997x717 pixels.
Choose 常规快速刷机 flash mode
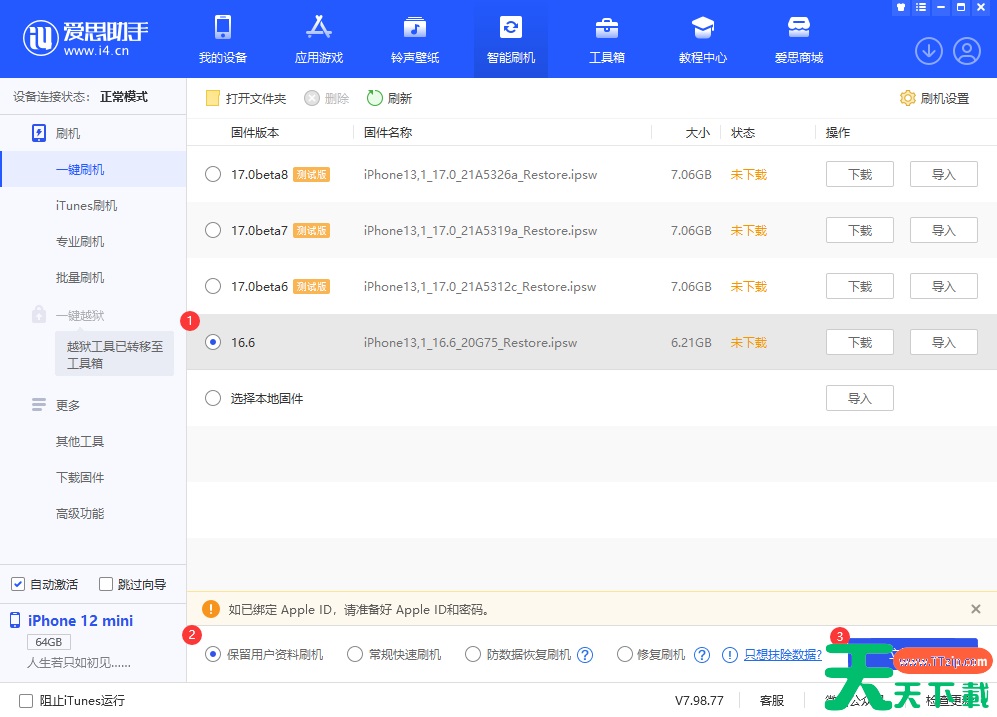pyautogui.click(x=355, y=654)
